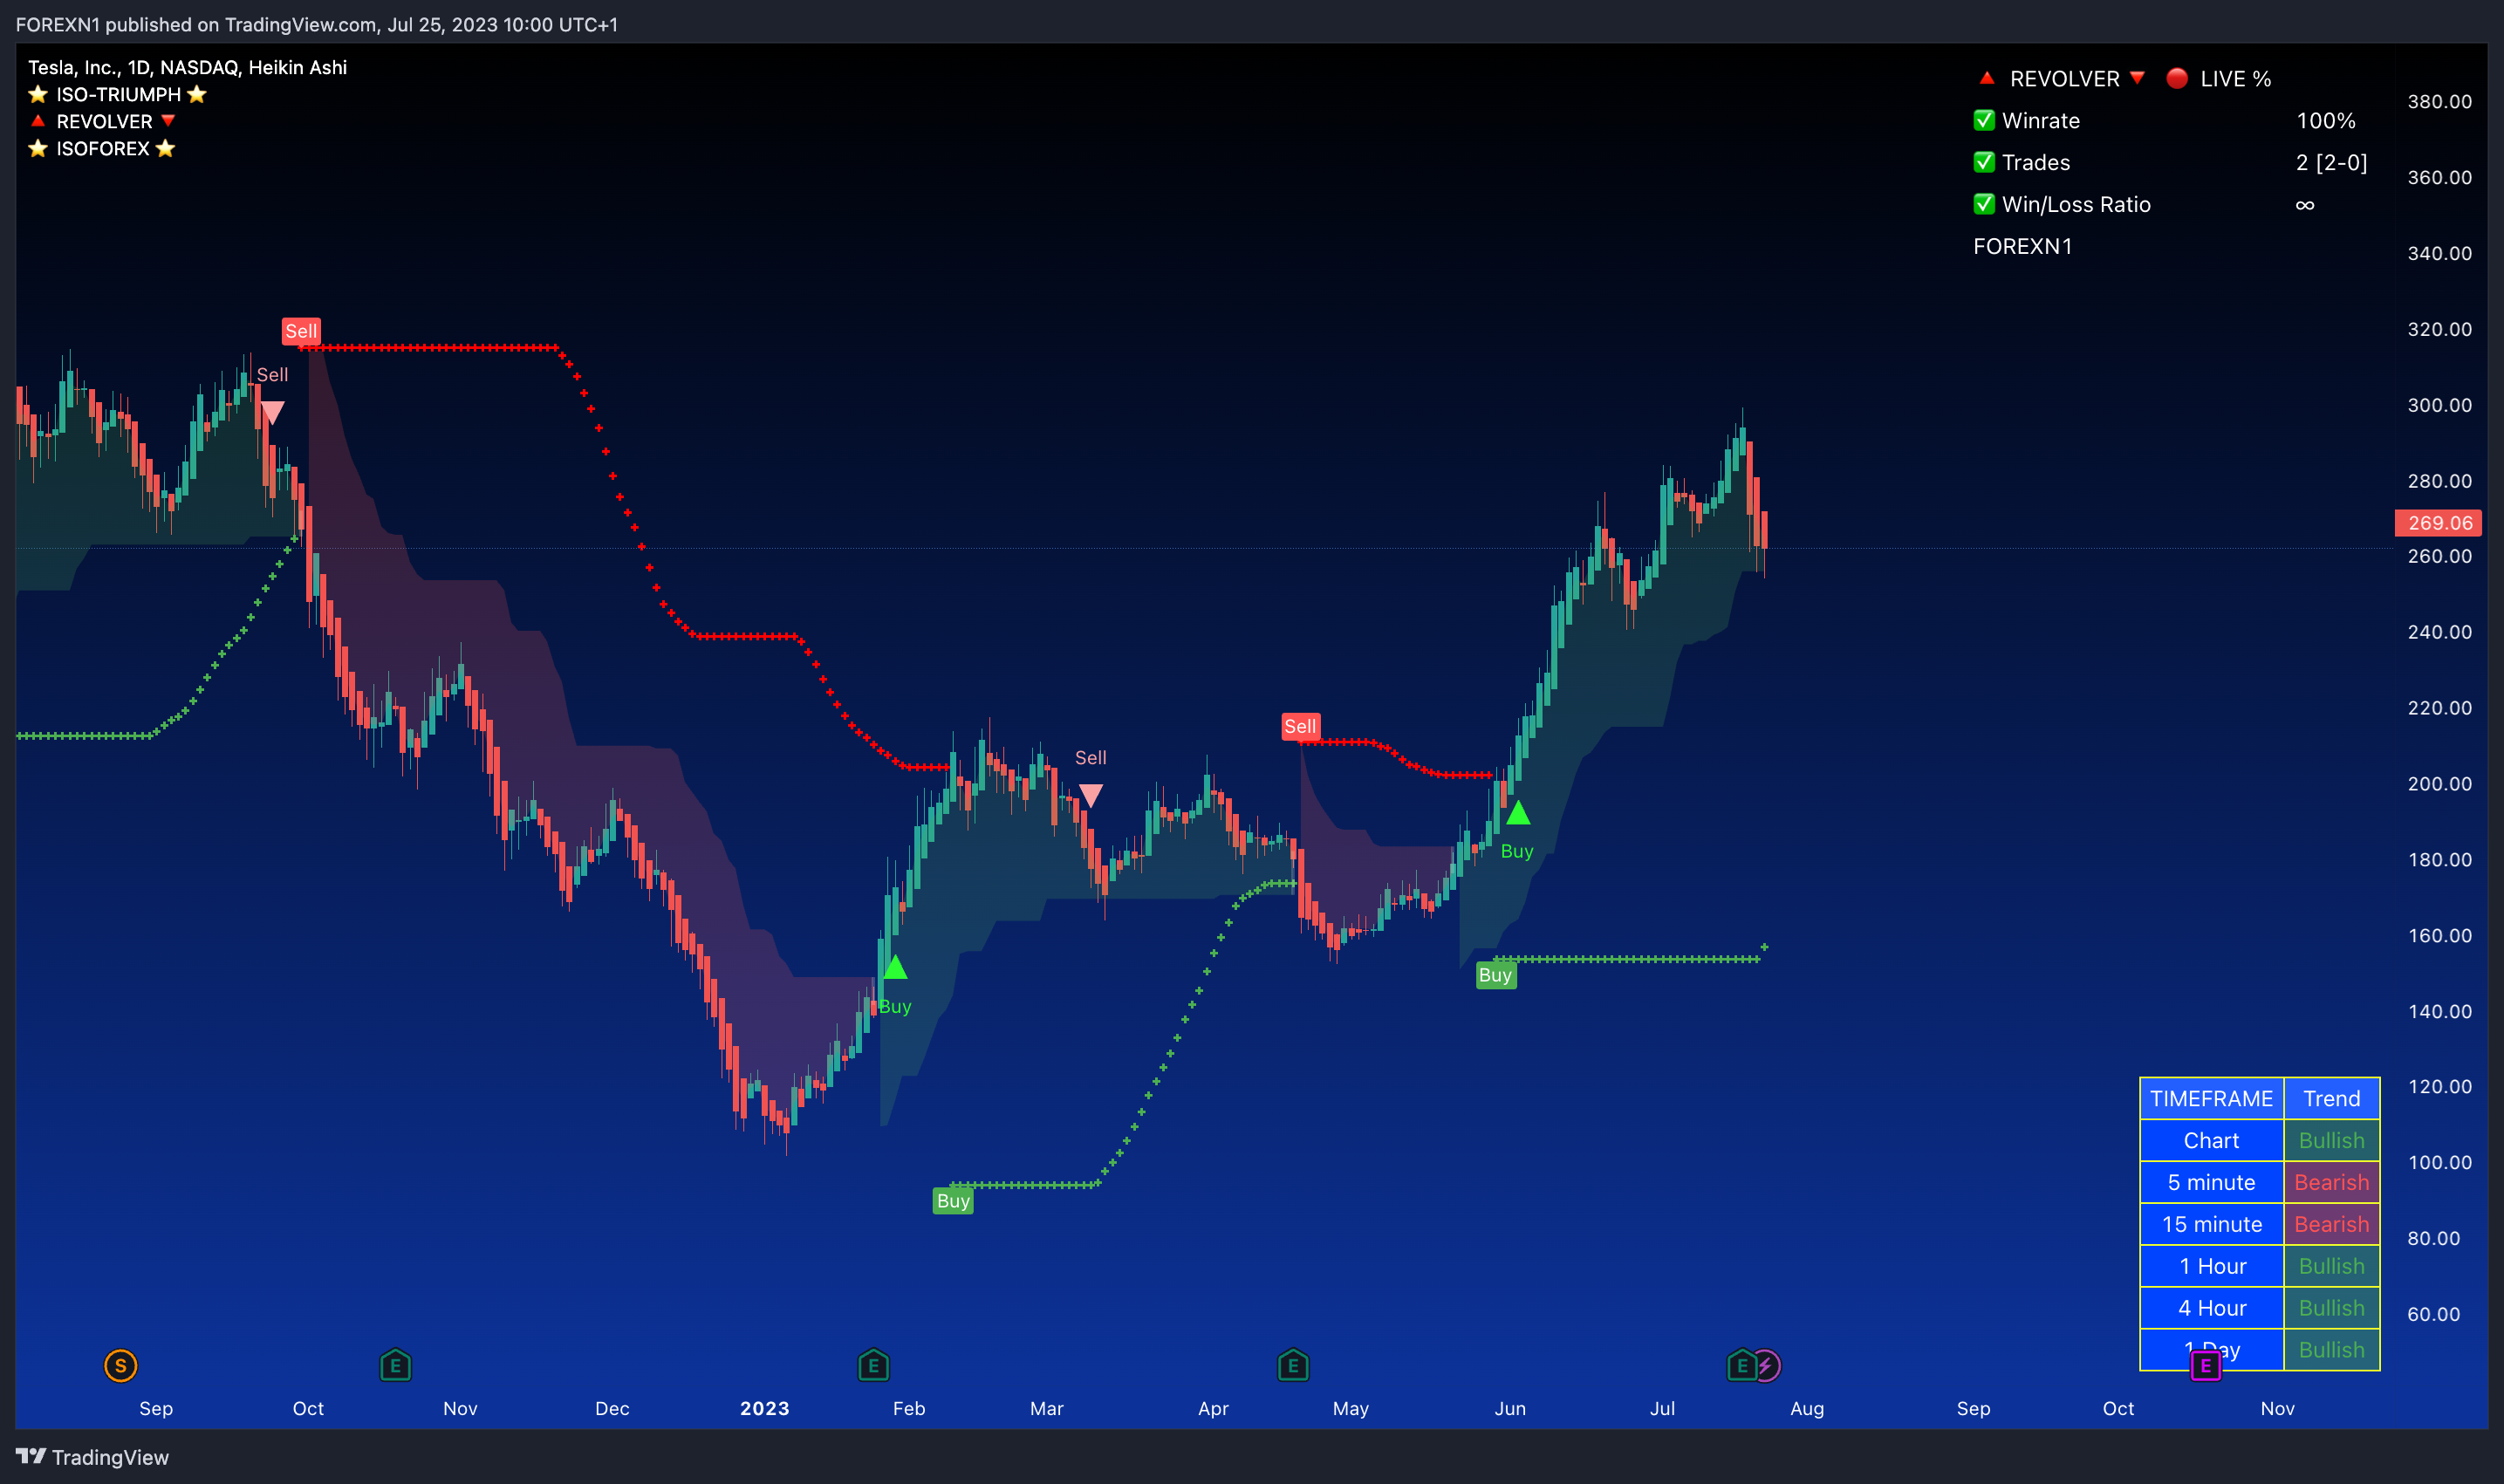Click the Bullish cell for 1 Day
This screenshot has width=2504, height=1484.
2331,1350
